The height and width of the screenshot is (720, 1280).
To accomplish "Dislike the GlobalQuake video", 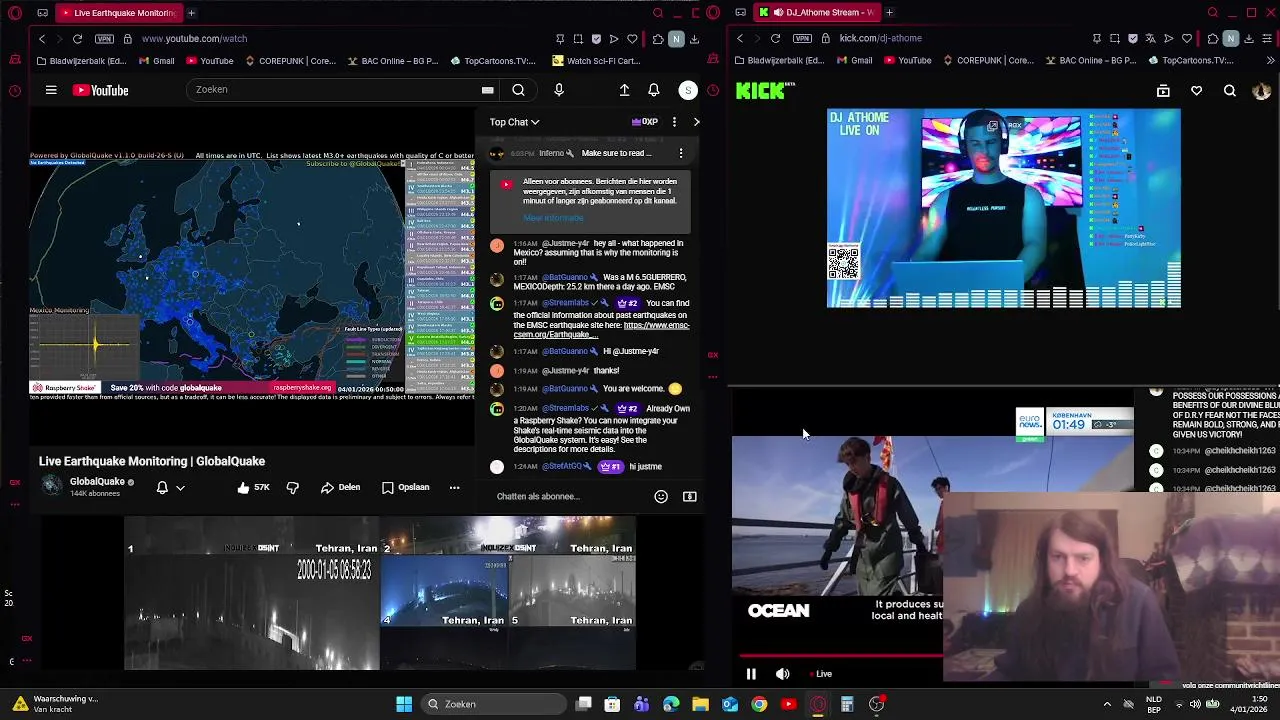I will [293, 487].
